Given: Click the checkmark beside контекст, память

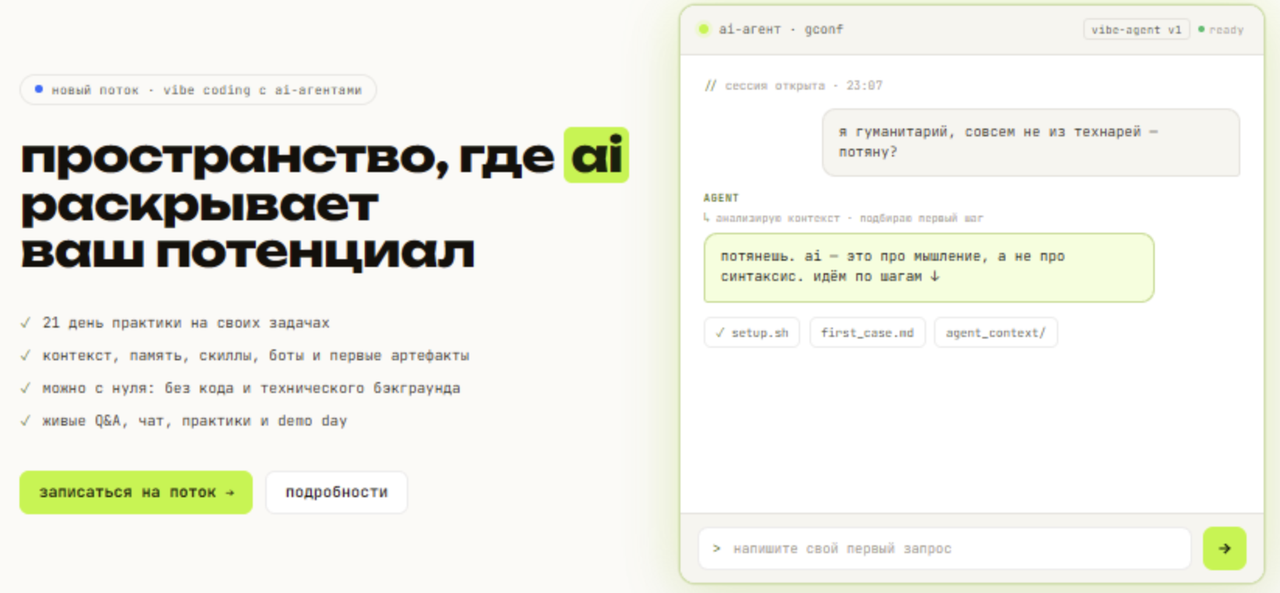Looking at the screenshot, I should pyautogui.click(x=25, y=355).
